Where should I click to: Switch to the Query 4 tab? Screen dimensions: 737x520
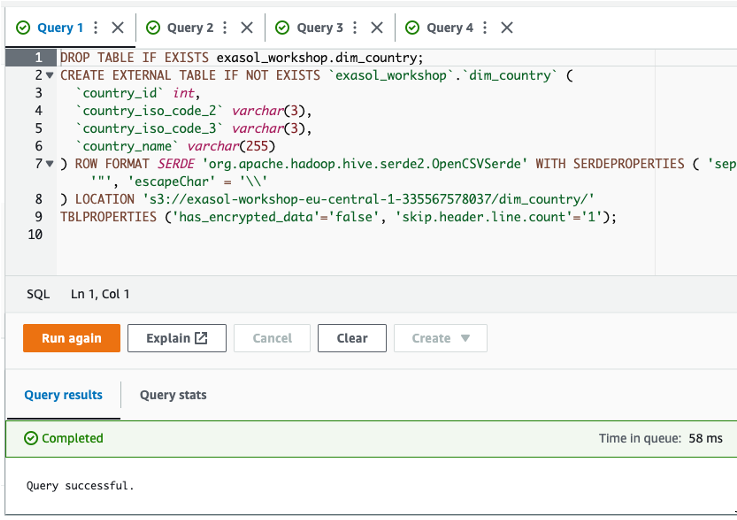(449, 28)
